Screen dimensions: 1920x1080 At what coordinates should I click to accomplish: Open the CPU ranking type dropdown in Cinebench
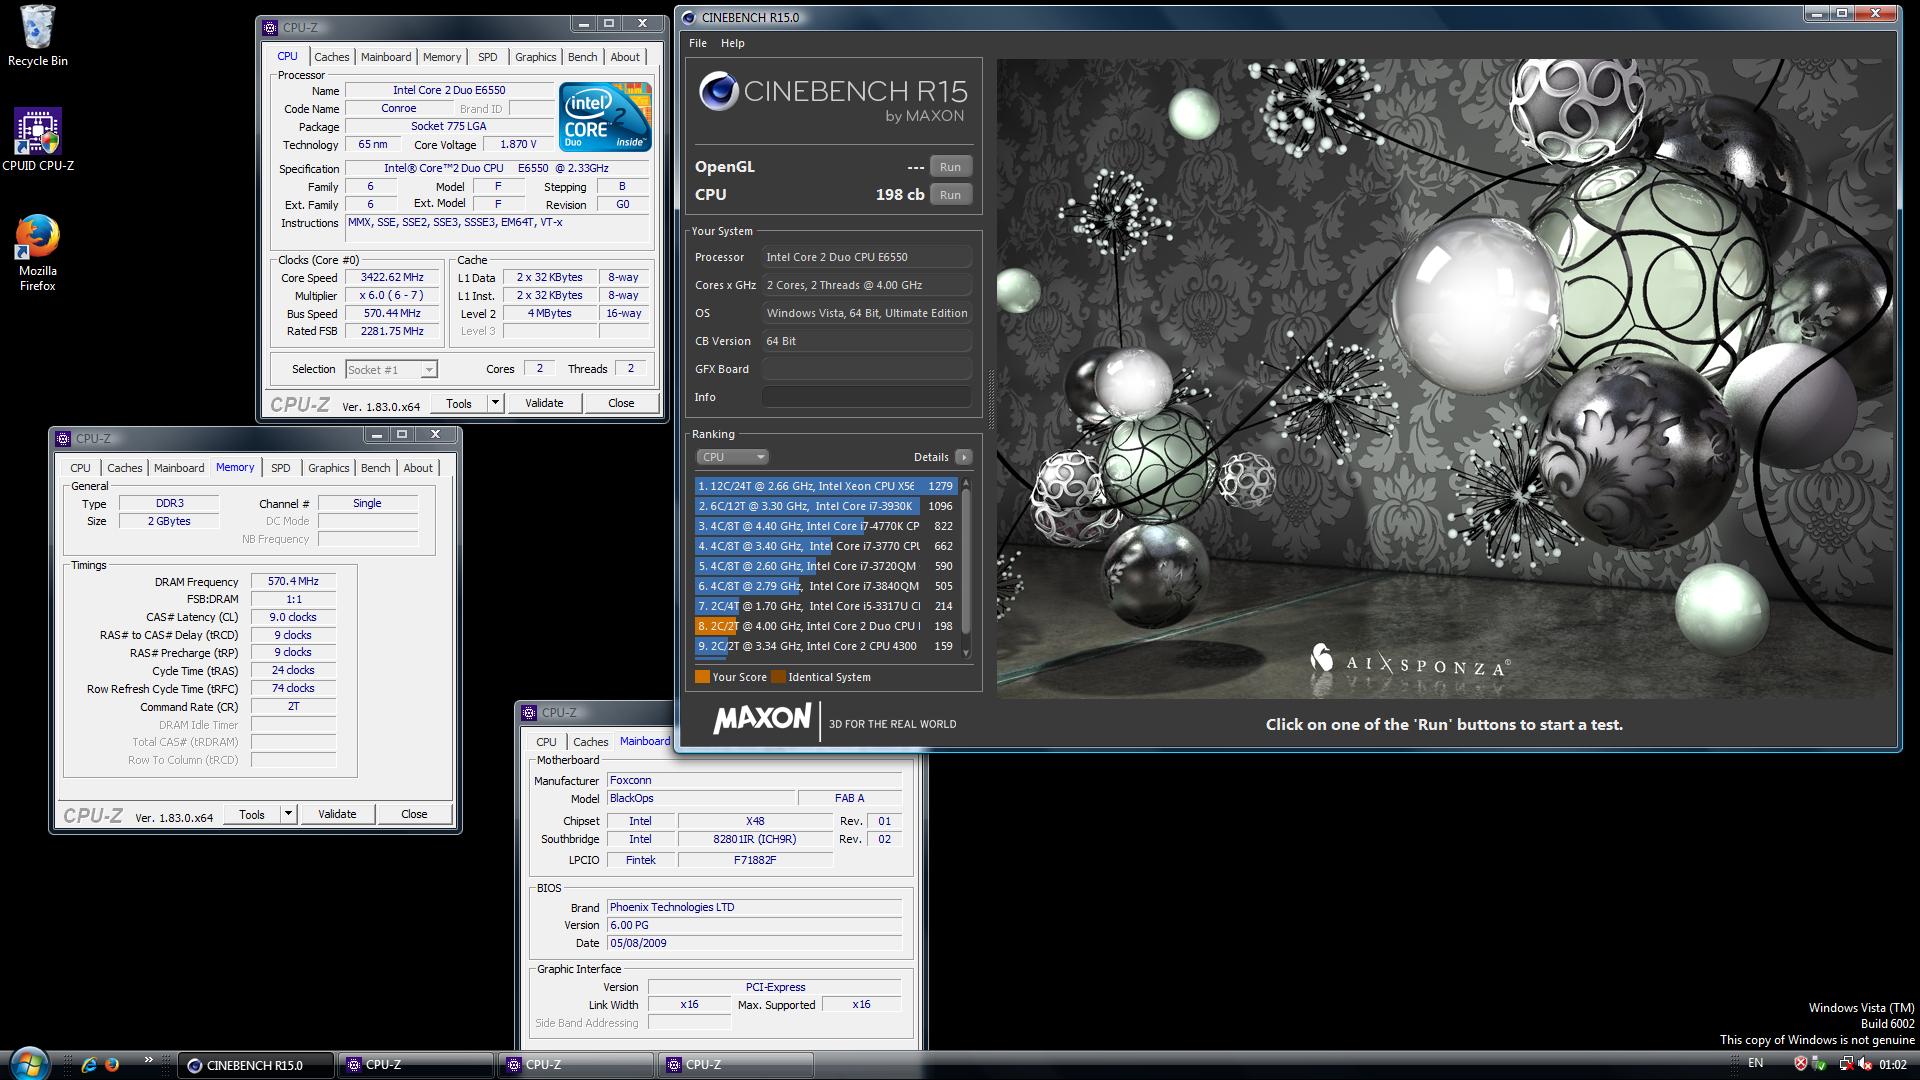click(732, 457)
